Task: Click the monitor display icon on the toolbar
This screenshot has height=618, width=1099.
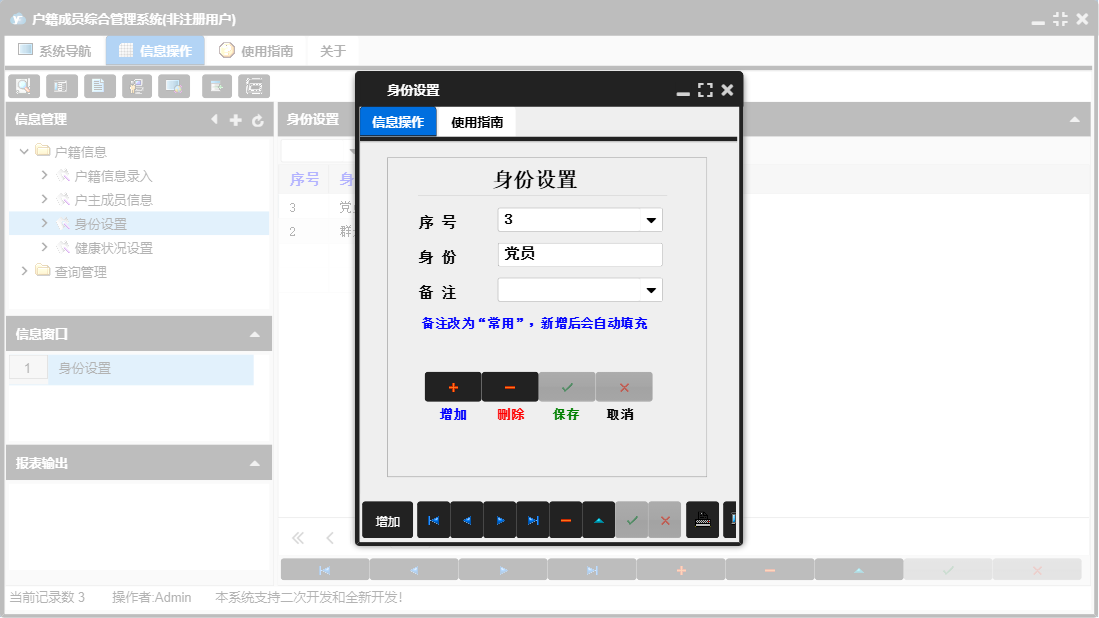Action: click(x=175, y=86)
